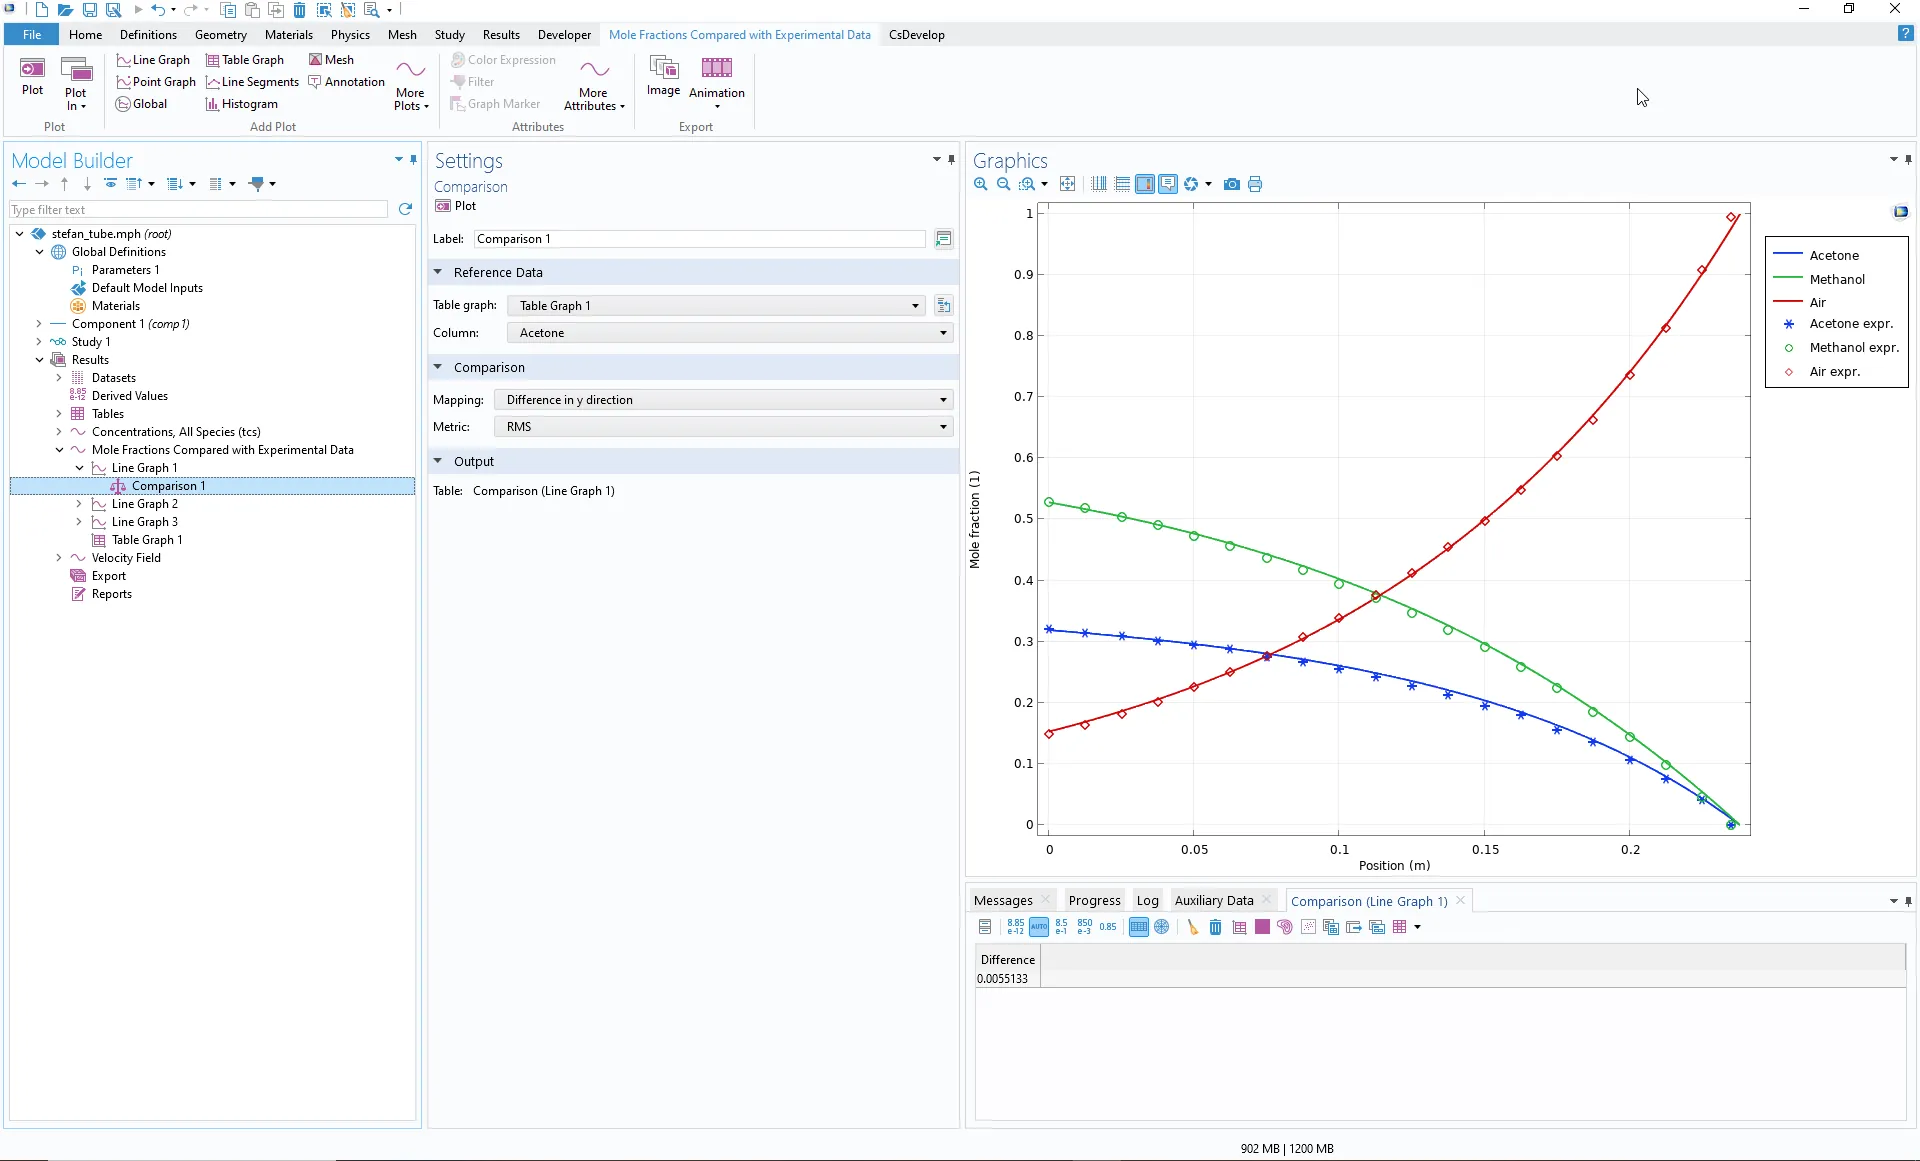Click the Zoom In magnifier icon

point(980,184)
